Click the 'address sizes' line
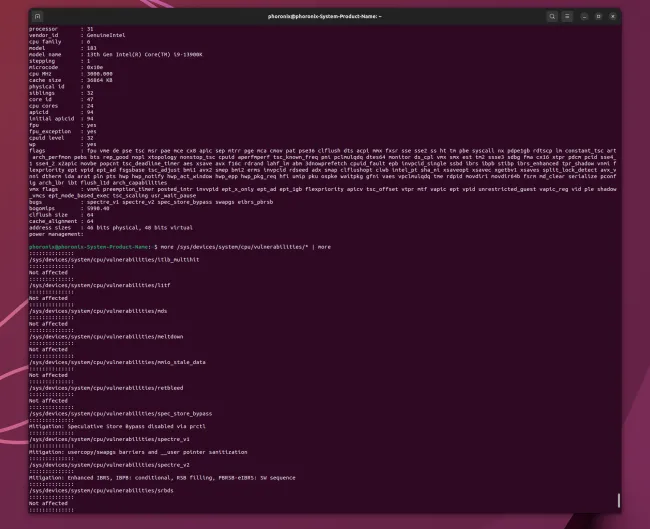This screenshot has height=529, width=650. tap(111, 228)
